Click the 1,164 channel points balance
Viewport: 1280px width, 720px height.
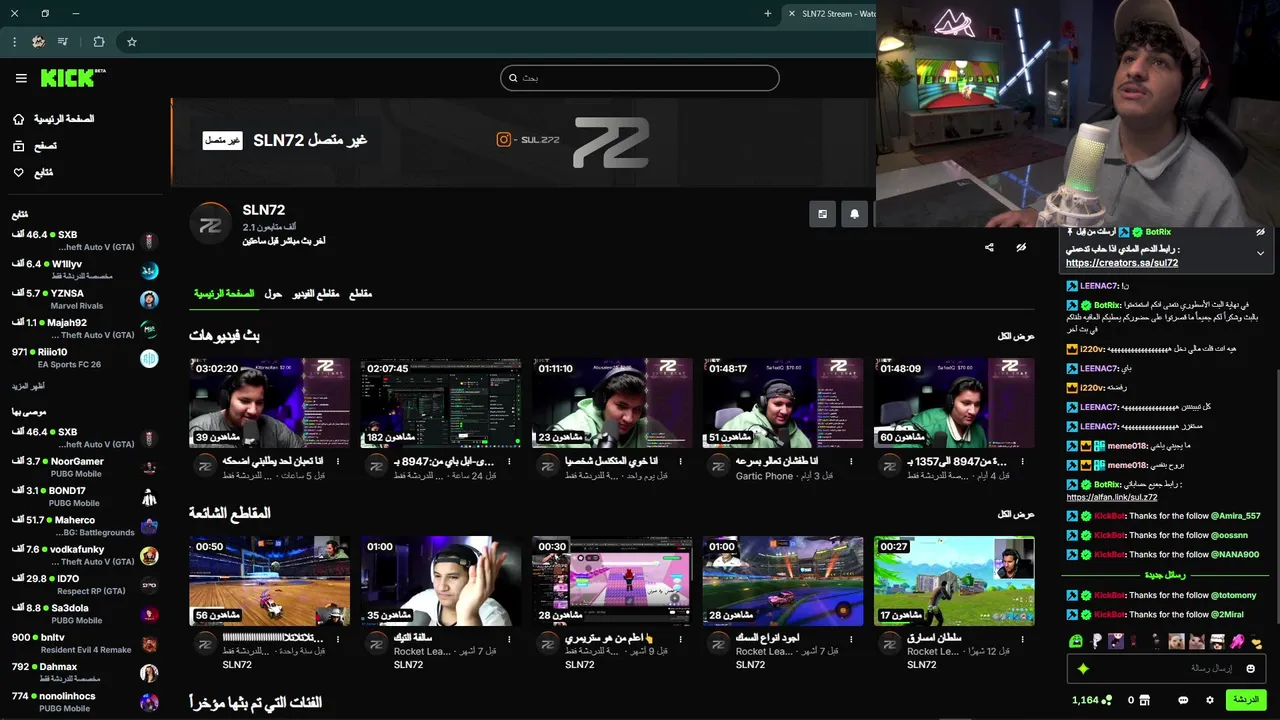click(x=1092, y=700)
